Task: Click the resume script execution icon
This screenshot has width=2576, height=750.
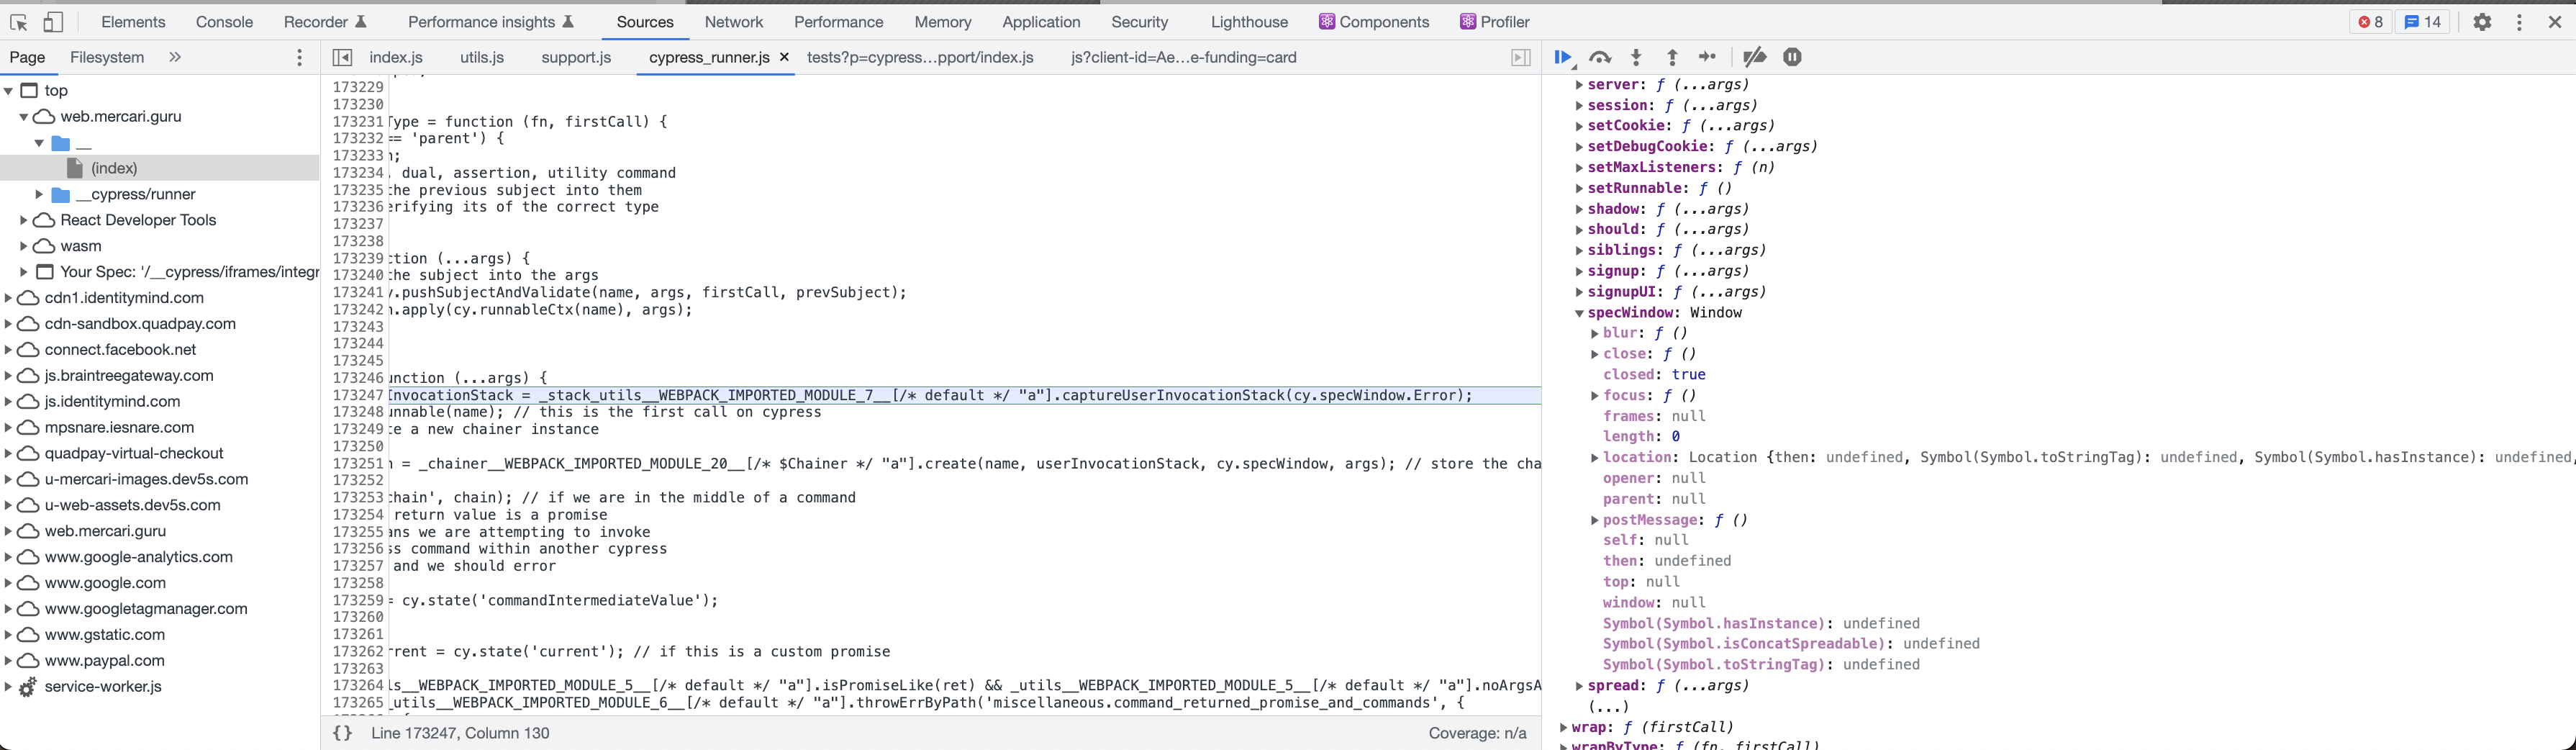Action: pyautogui.click(x=1563, y=57)
